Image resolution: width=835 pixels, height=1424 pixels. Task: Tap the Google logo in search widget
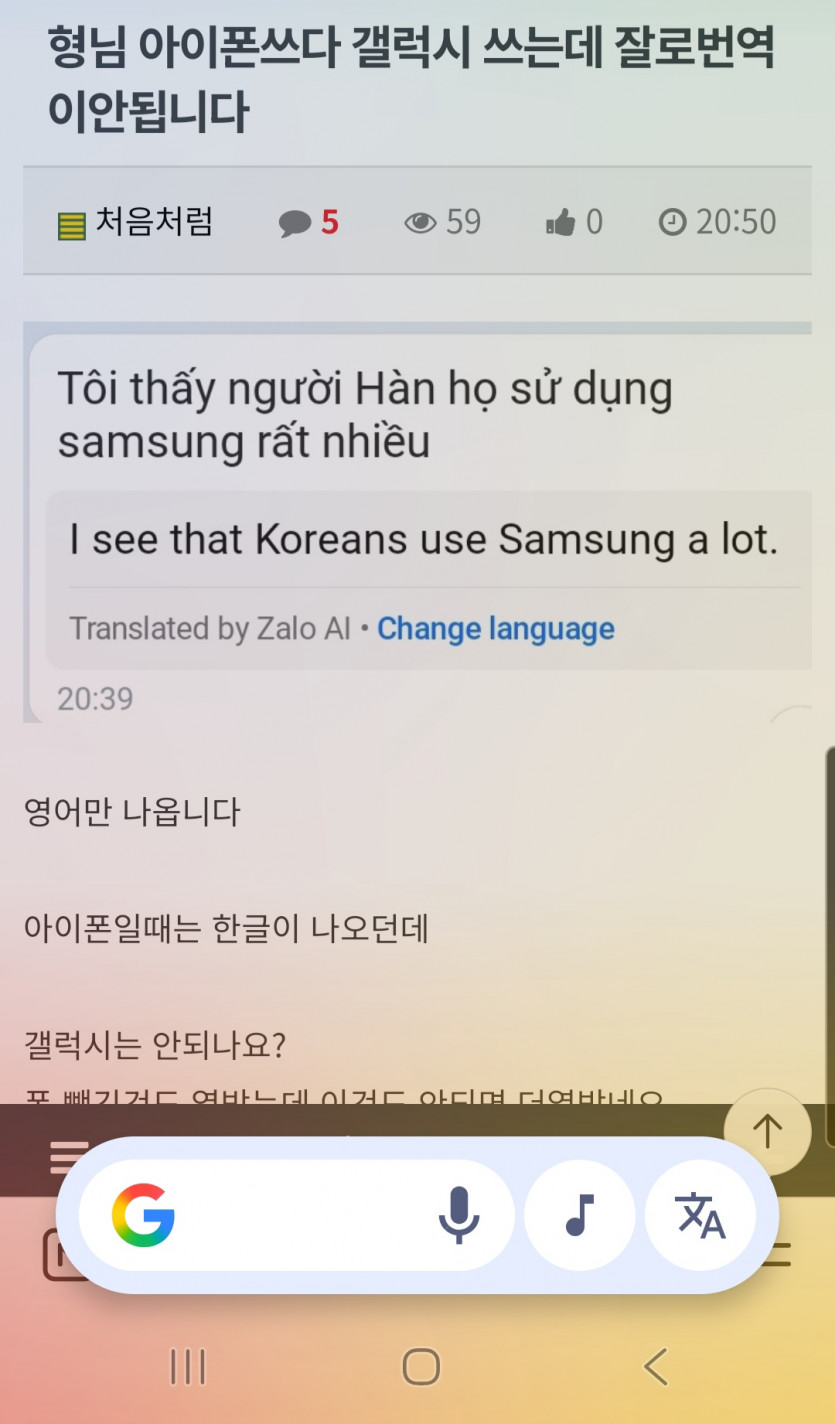pyautogui.click(x=143, y=1215)
